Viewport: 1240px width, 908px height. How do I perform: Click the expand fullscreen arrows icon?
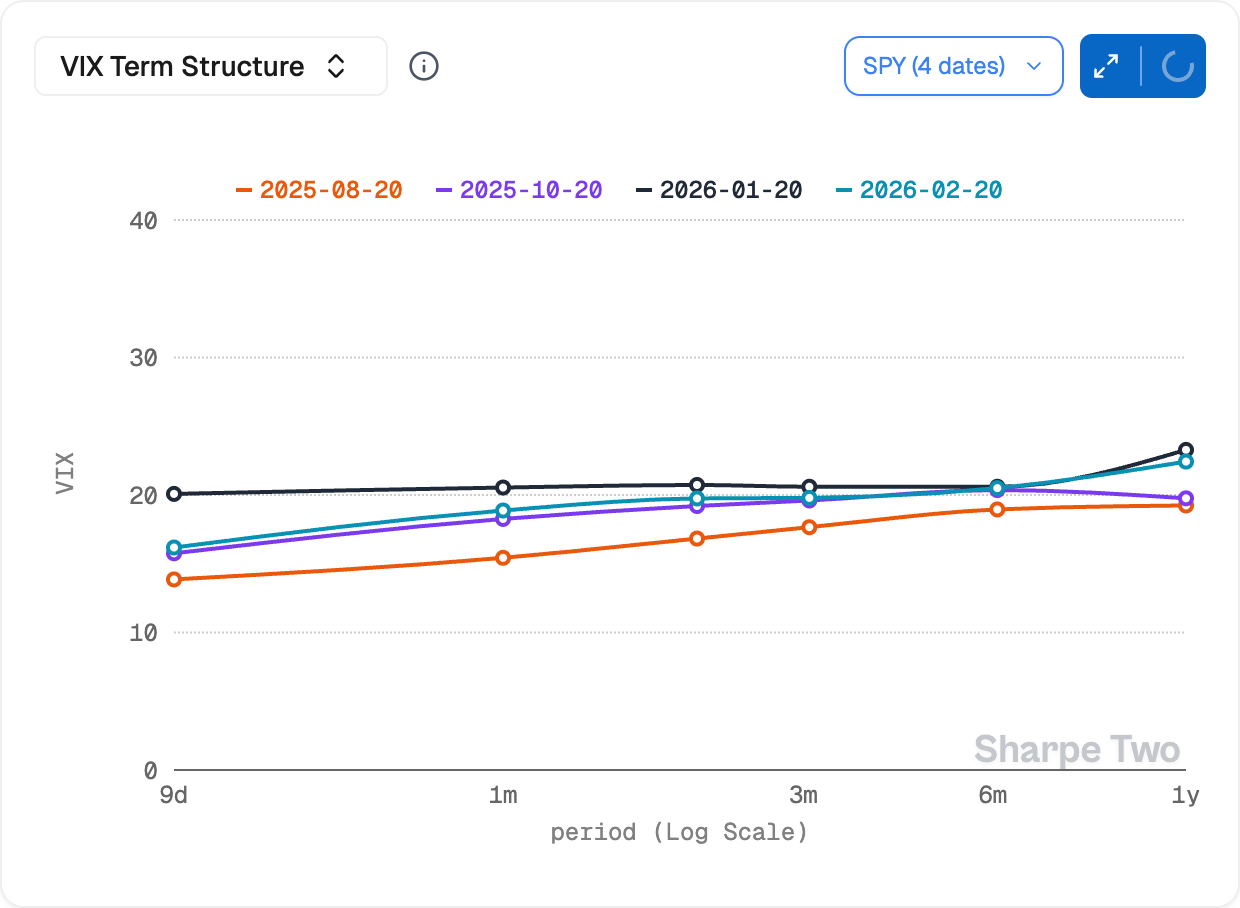coord(1106,67)
